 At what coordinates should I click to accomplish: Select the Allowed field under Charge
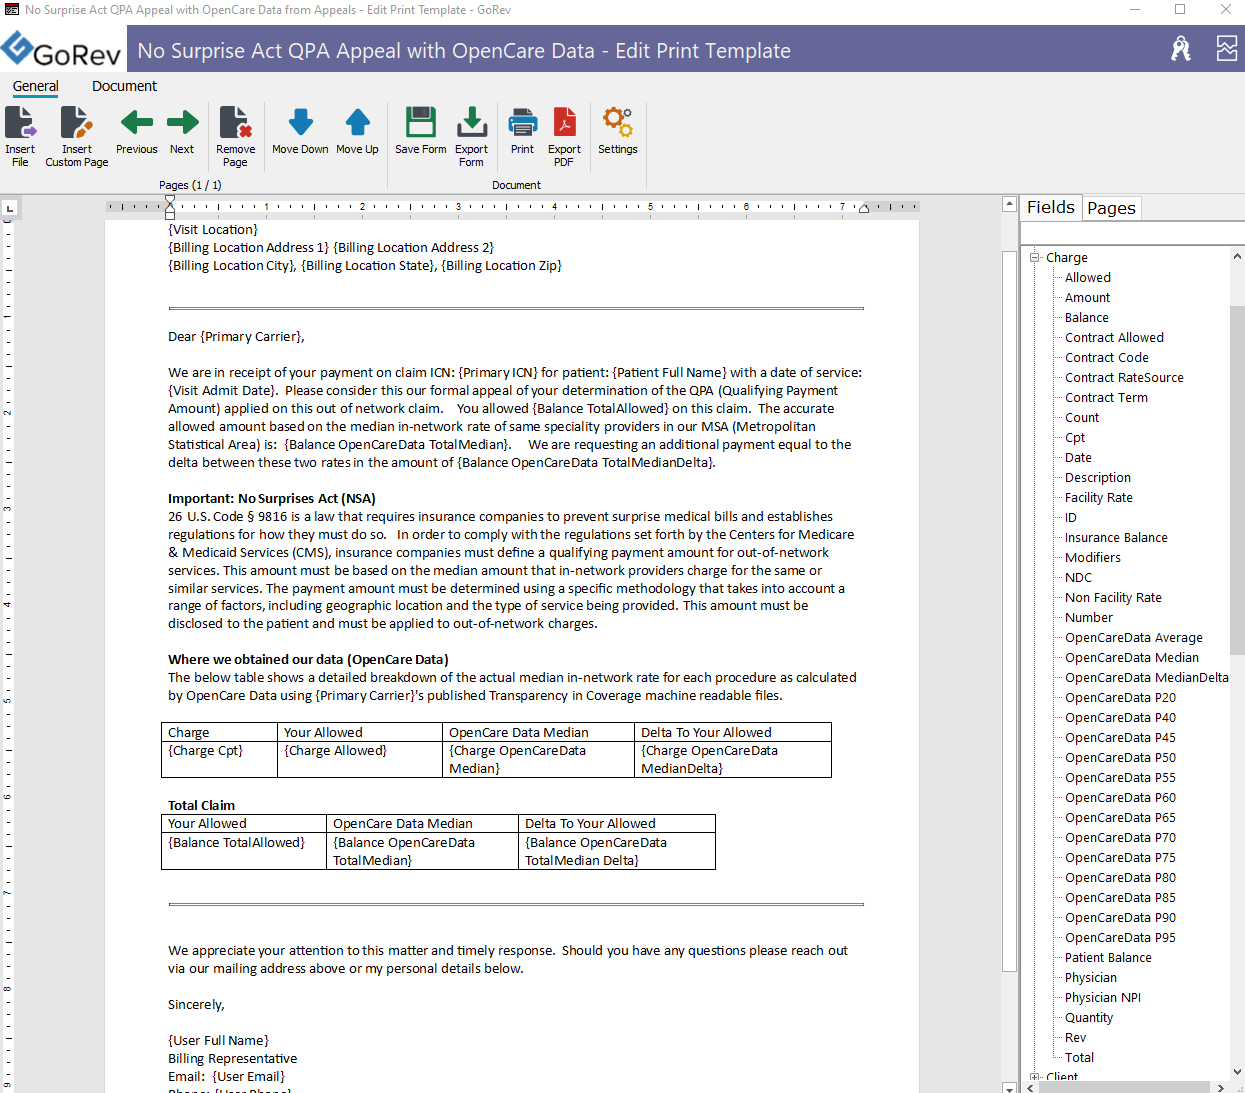tap(1088, 277)
